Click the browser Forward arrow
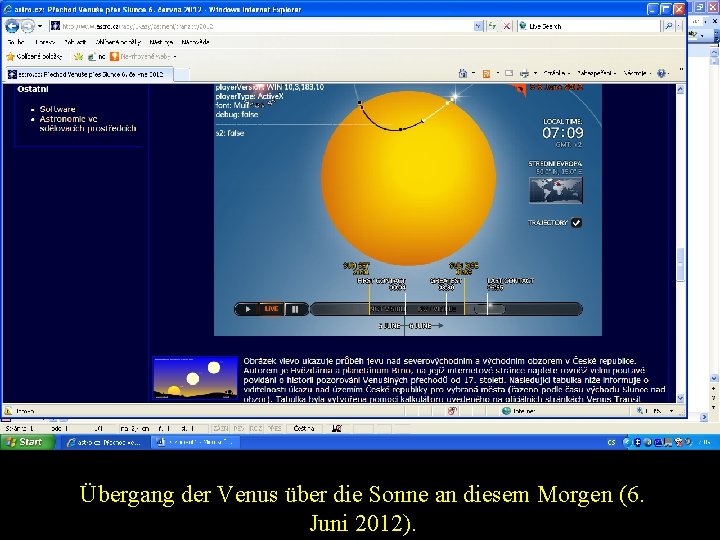 pyautogui.click(x=28, y=26)
